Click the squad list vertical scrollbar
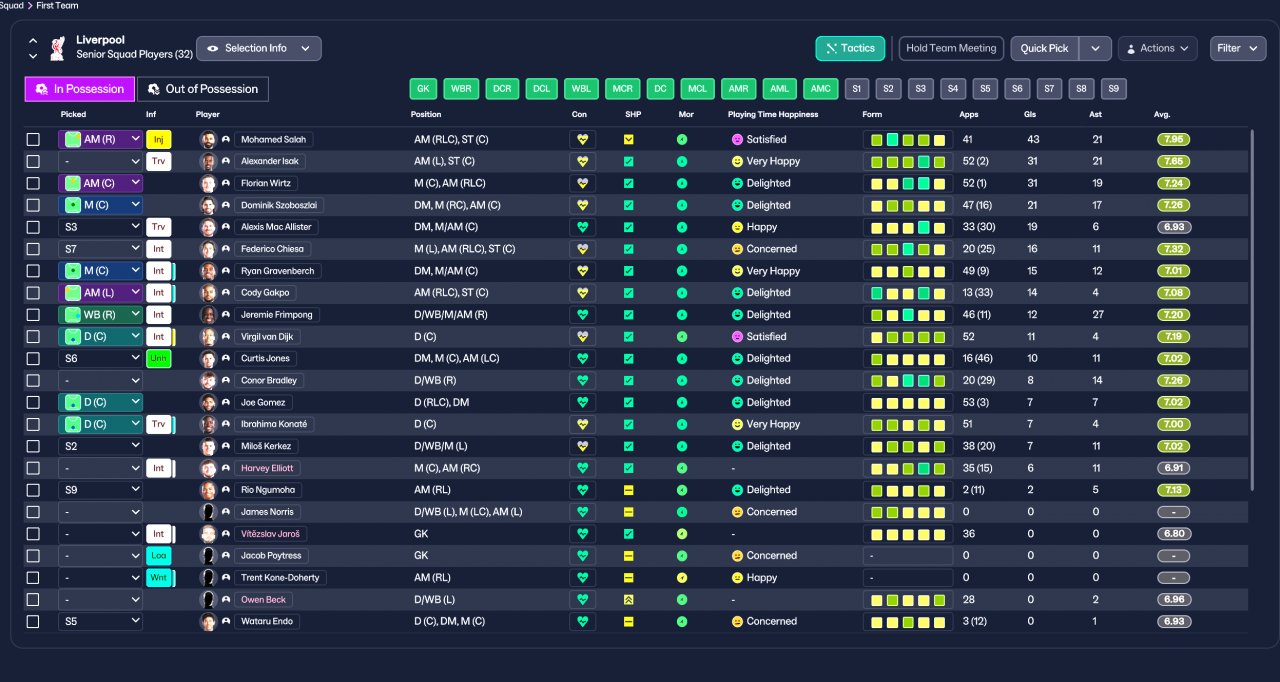Viewport: 1280px width, 682px height. coord(1253,310)
